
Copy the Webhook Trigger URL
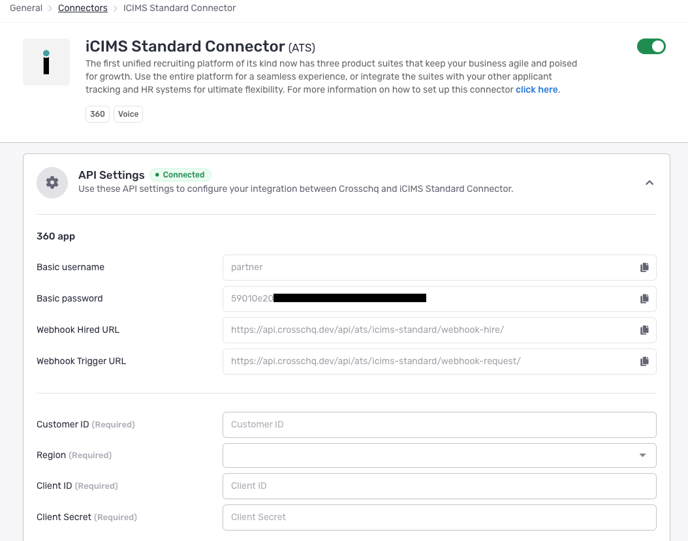pyautogui.click(x=644, y=361)
